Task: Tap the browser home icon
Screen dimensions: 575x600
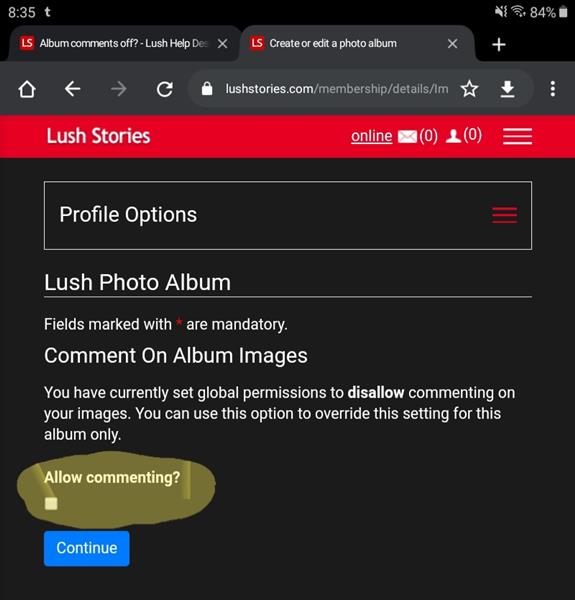Action: 27,89
